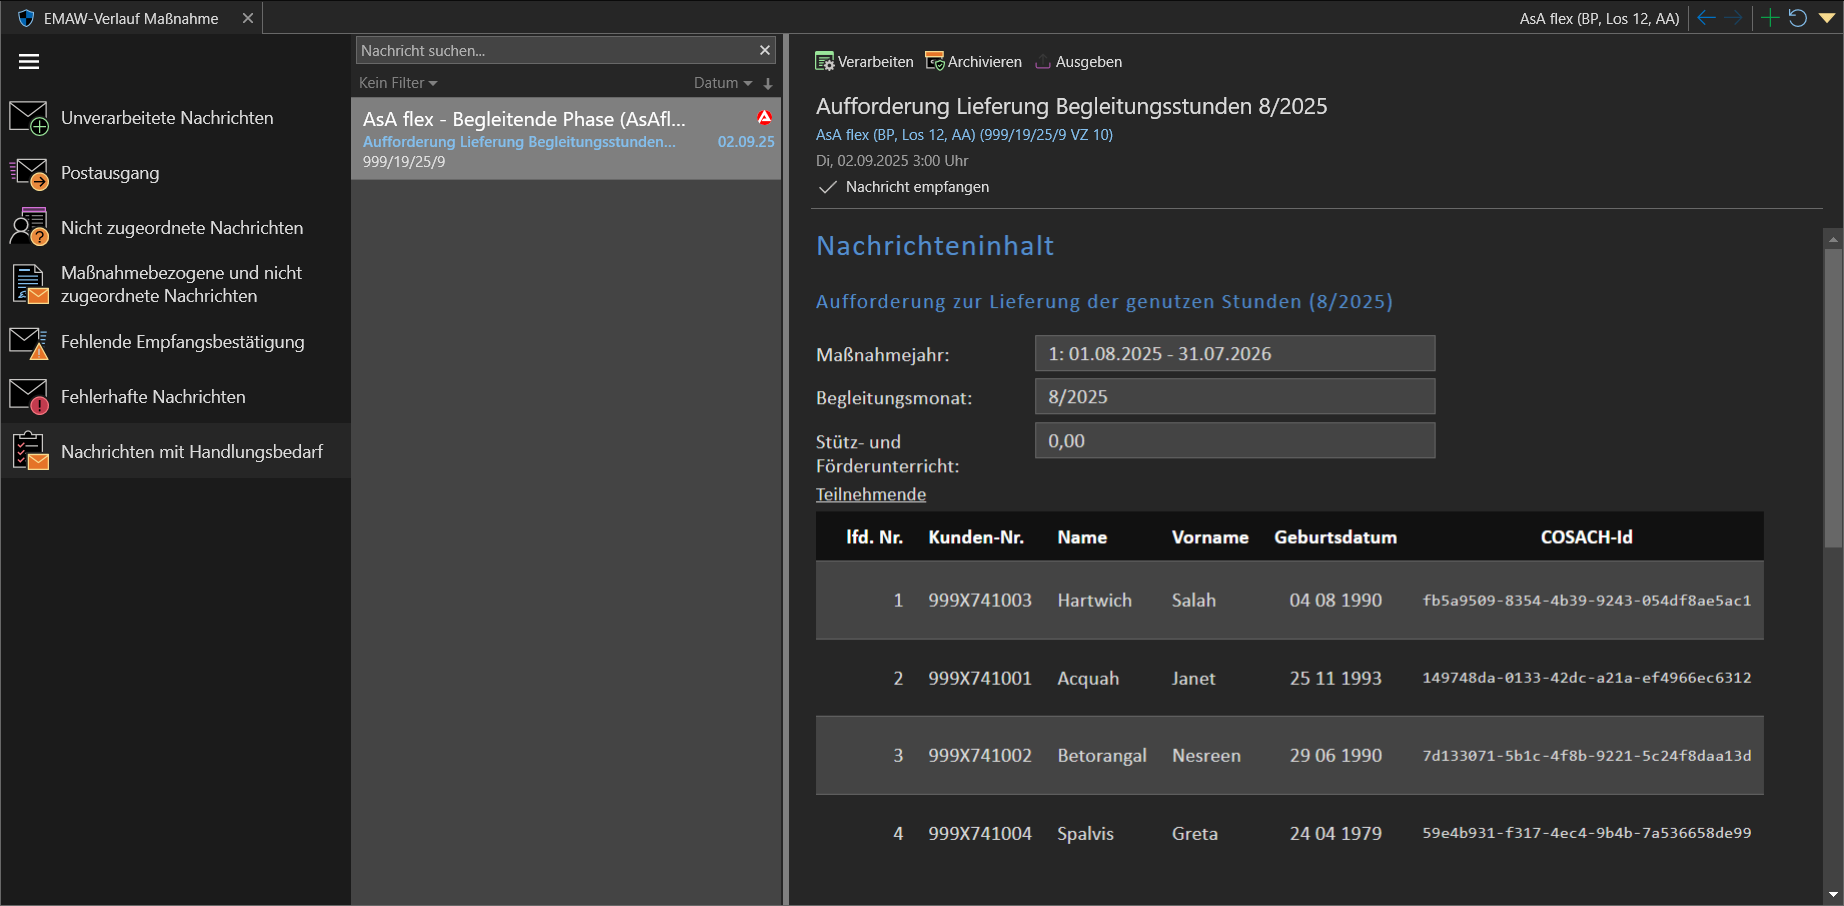This screenshot has height=906, width=1844.
Task: Click the Fehlerhafte Nachrichten error envelope icon
Action: pyautogui.click(x=29, y=397)
